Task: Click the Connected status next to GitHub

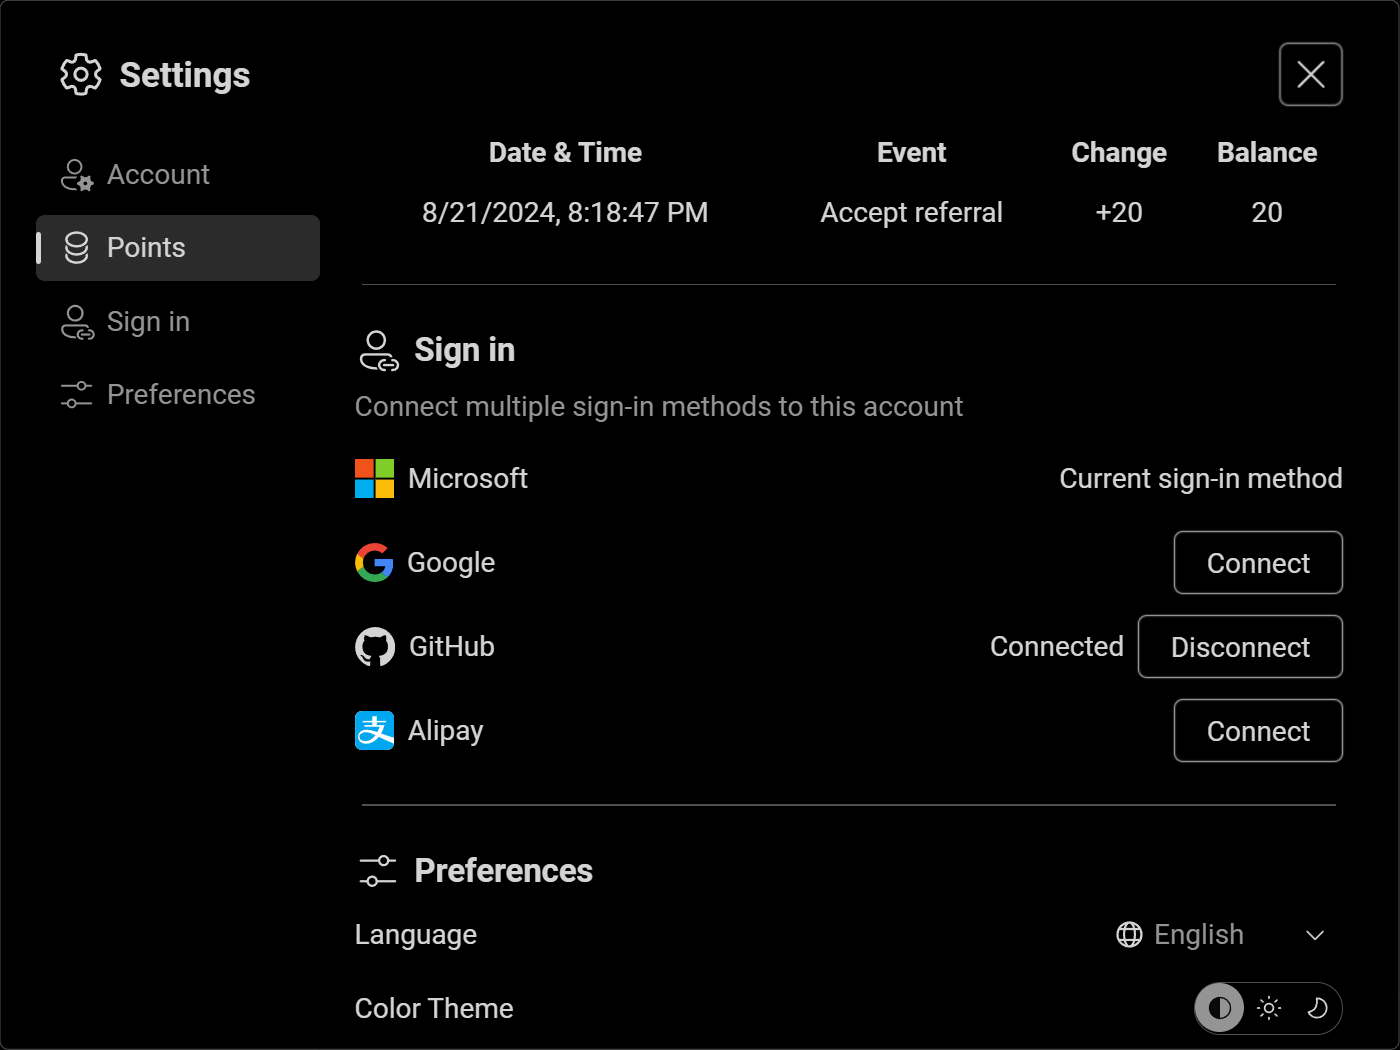Action: pyautogui.click(x=1057, y=647)
